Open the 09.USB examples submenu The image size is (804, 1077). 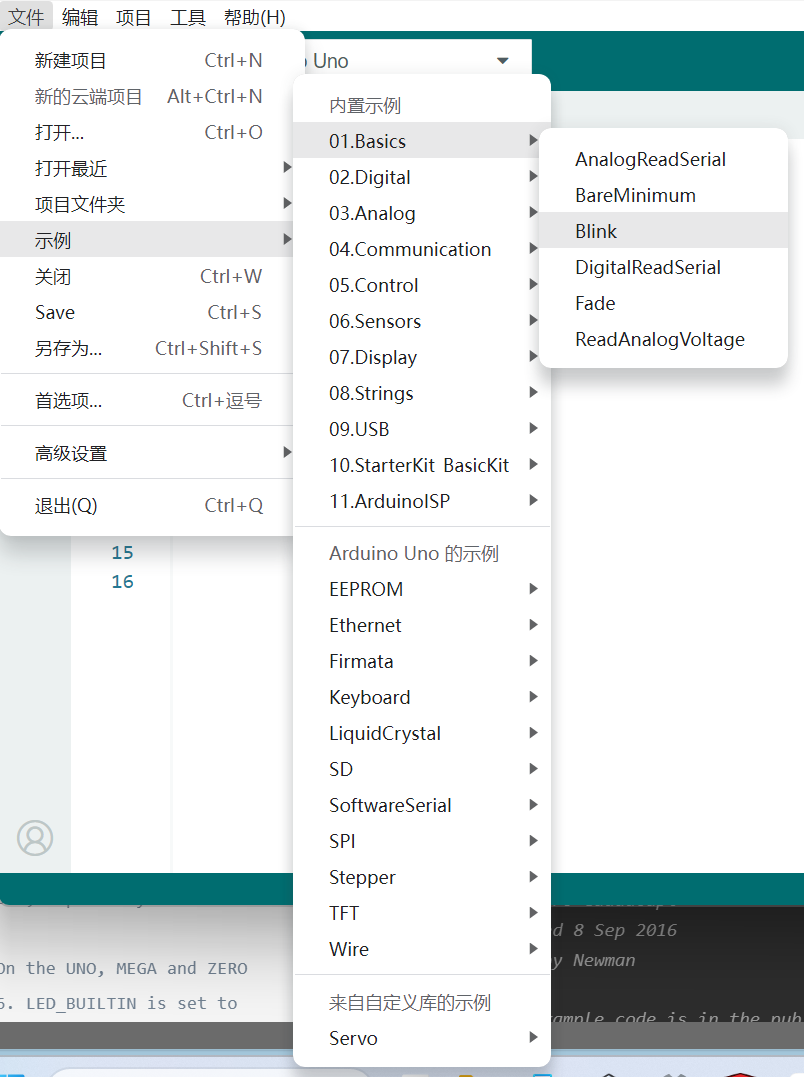point(422,429)
